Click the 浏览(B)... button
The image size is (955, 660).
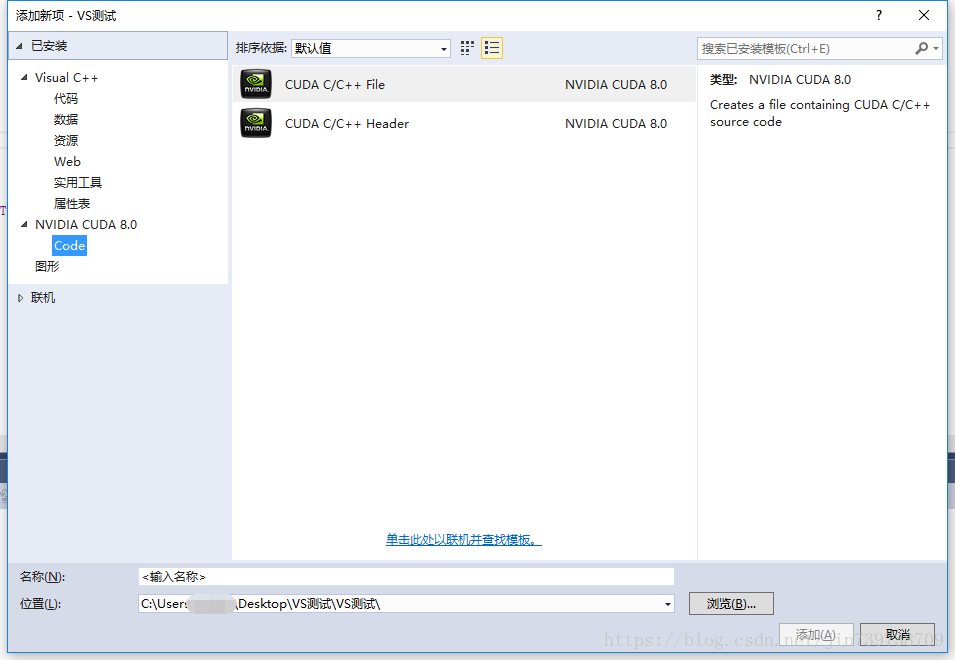coord(731,604)
